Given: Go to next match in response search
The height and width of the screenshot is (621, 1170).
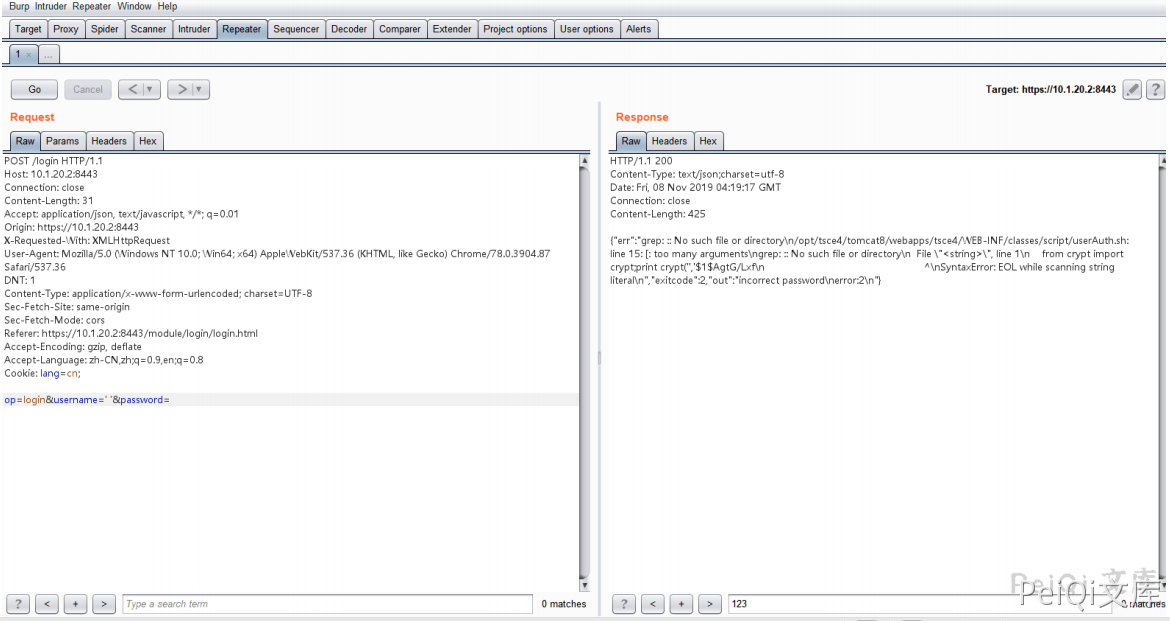Looking at the screenshot, I should pos(710,604).
